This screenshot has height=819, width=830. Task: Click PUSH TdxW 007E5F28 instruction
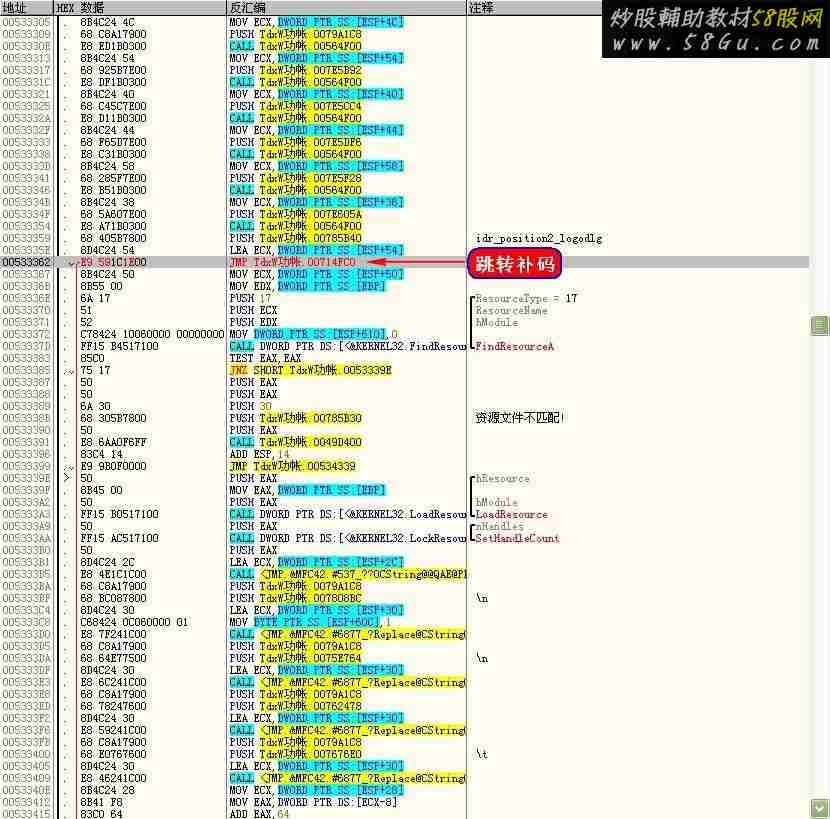(x=295, y=178)
